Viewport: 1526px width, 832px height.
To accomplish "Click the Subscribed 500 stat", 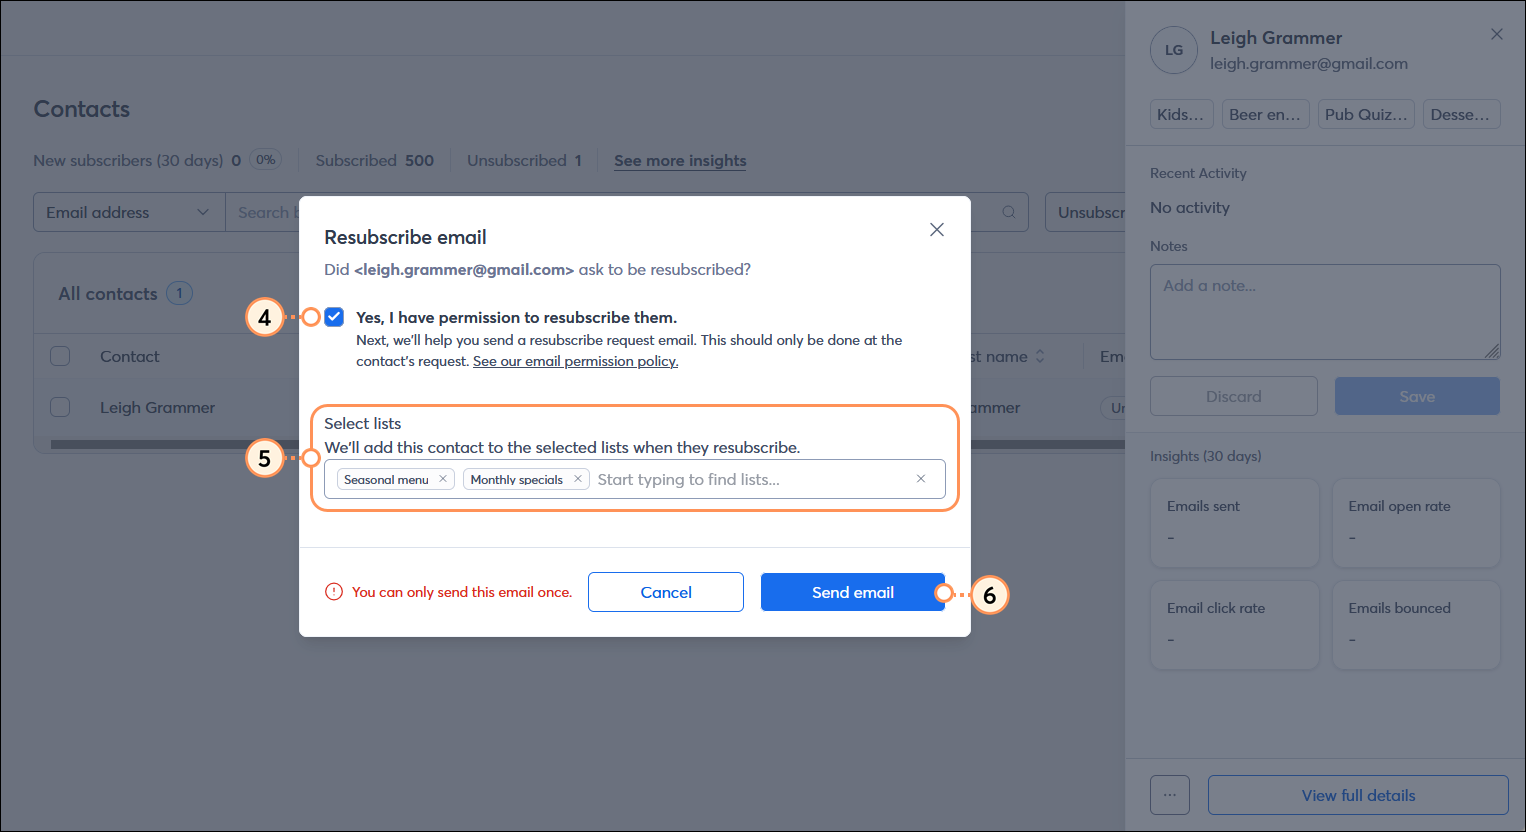I will pos(375,160).
